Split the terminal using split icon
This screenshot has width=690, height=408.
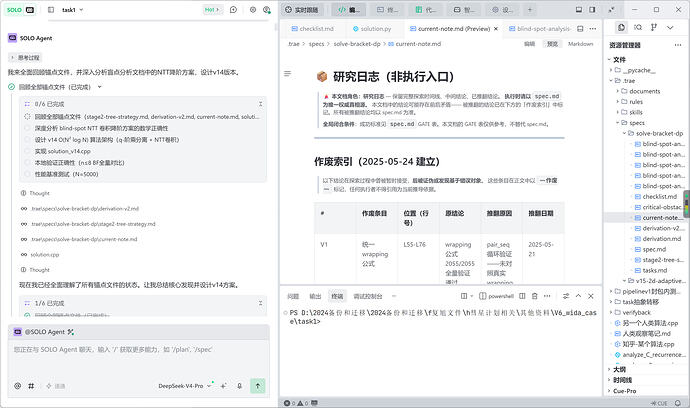click(x=522, y=296)
